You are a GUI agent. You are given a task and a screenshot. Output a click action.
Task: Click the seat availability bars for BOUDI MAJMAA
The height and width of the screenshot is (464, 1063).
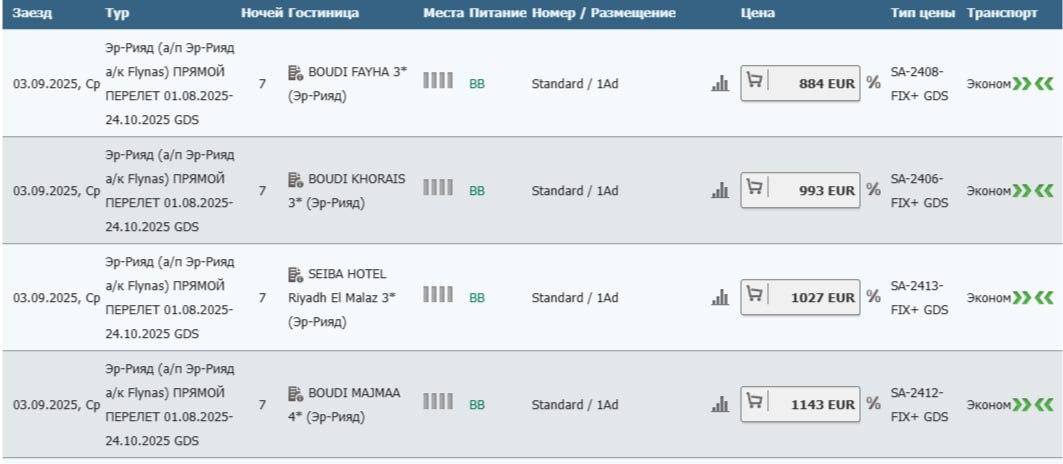[438, 401]
